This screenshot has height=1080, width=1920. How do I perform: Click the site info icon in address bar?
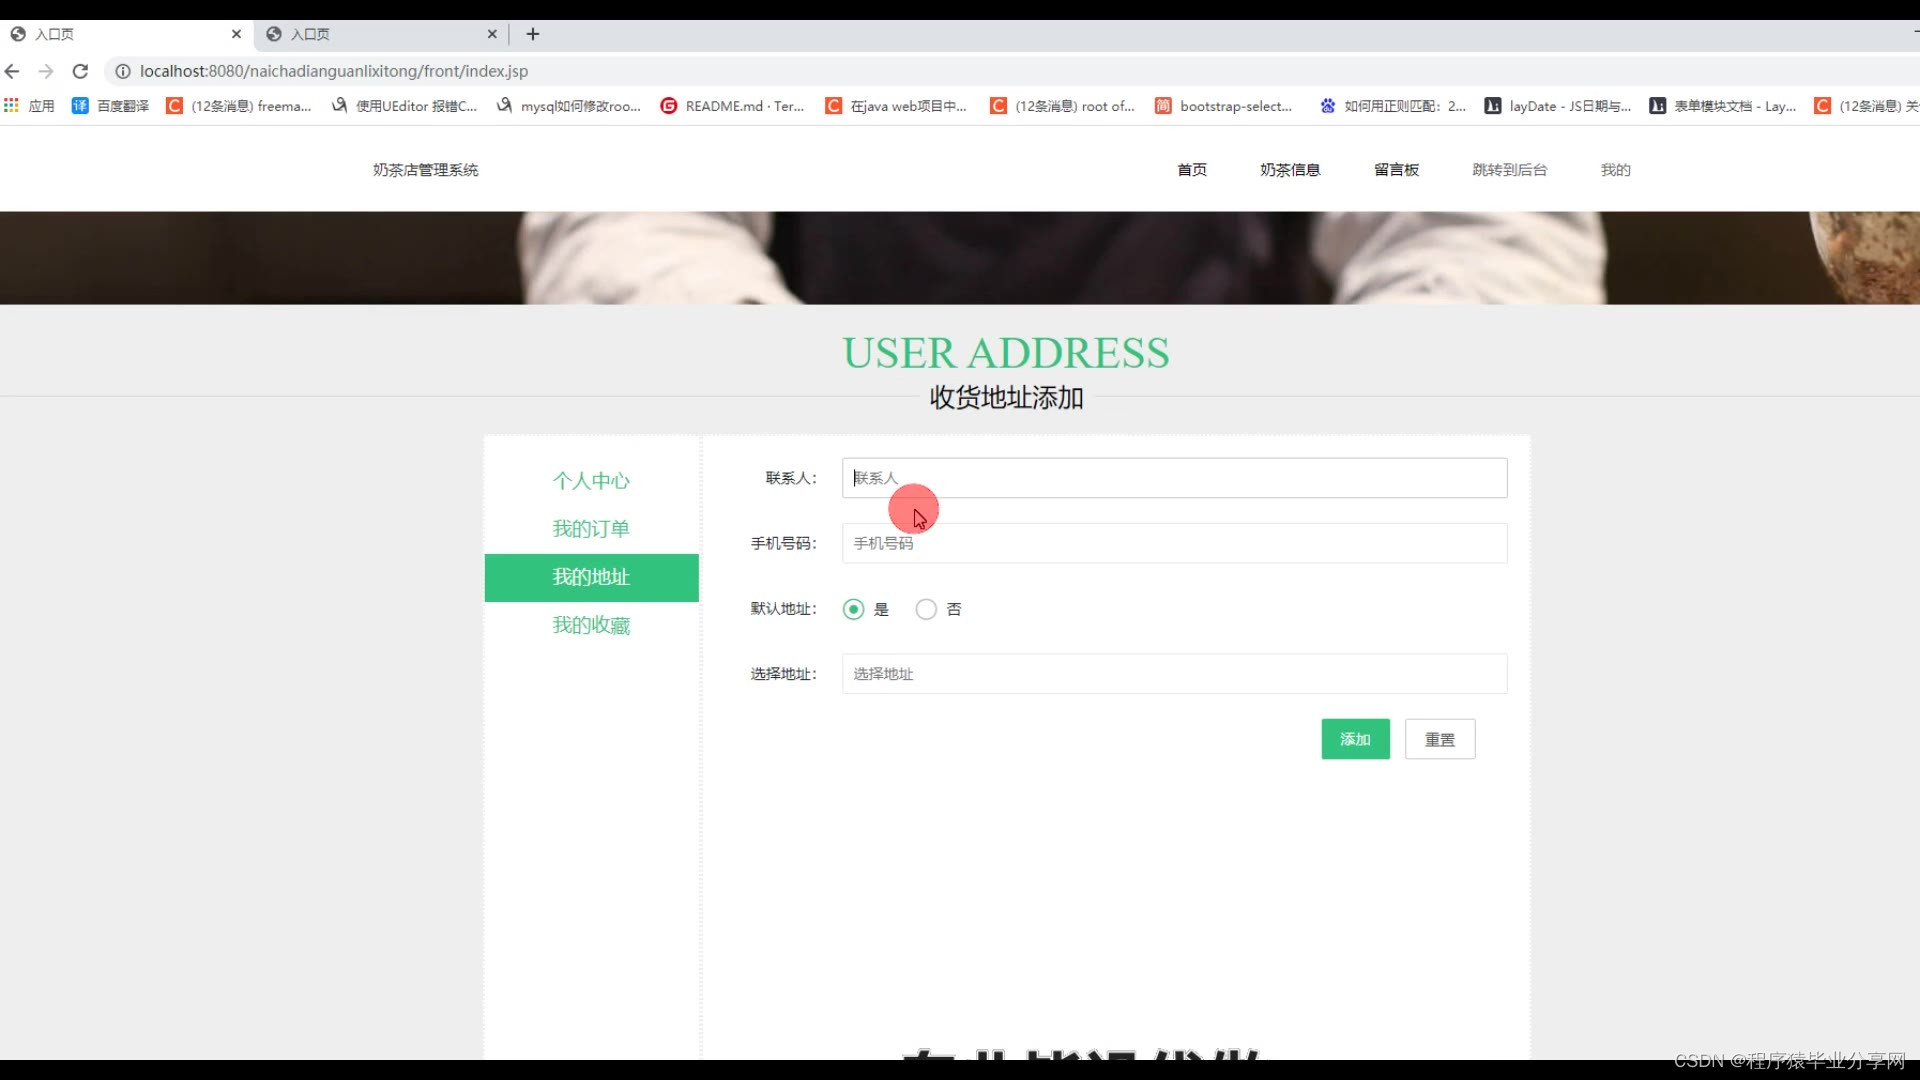(x=123, y=71)
